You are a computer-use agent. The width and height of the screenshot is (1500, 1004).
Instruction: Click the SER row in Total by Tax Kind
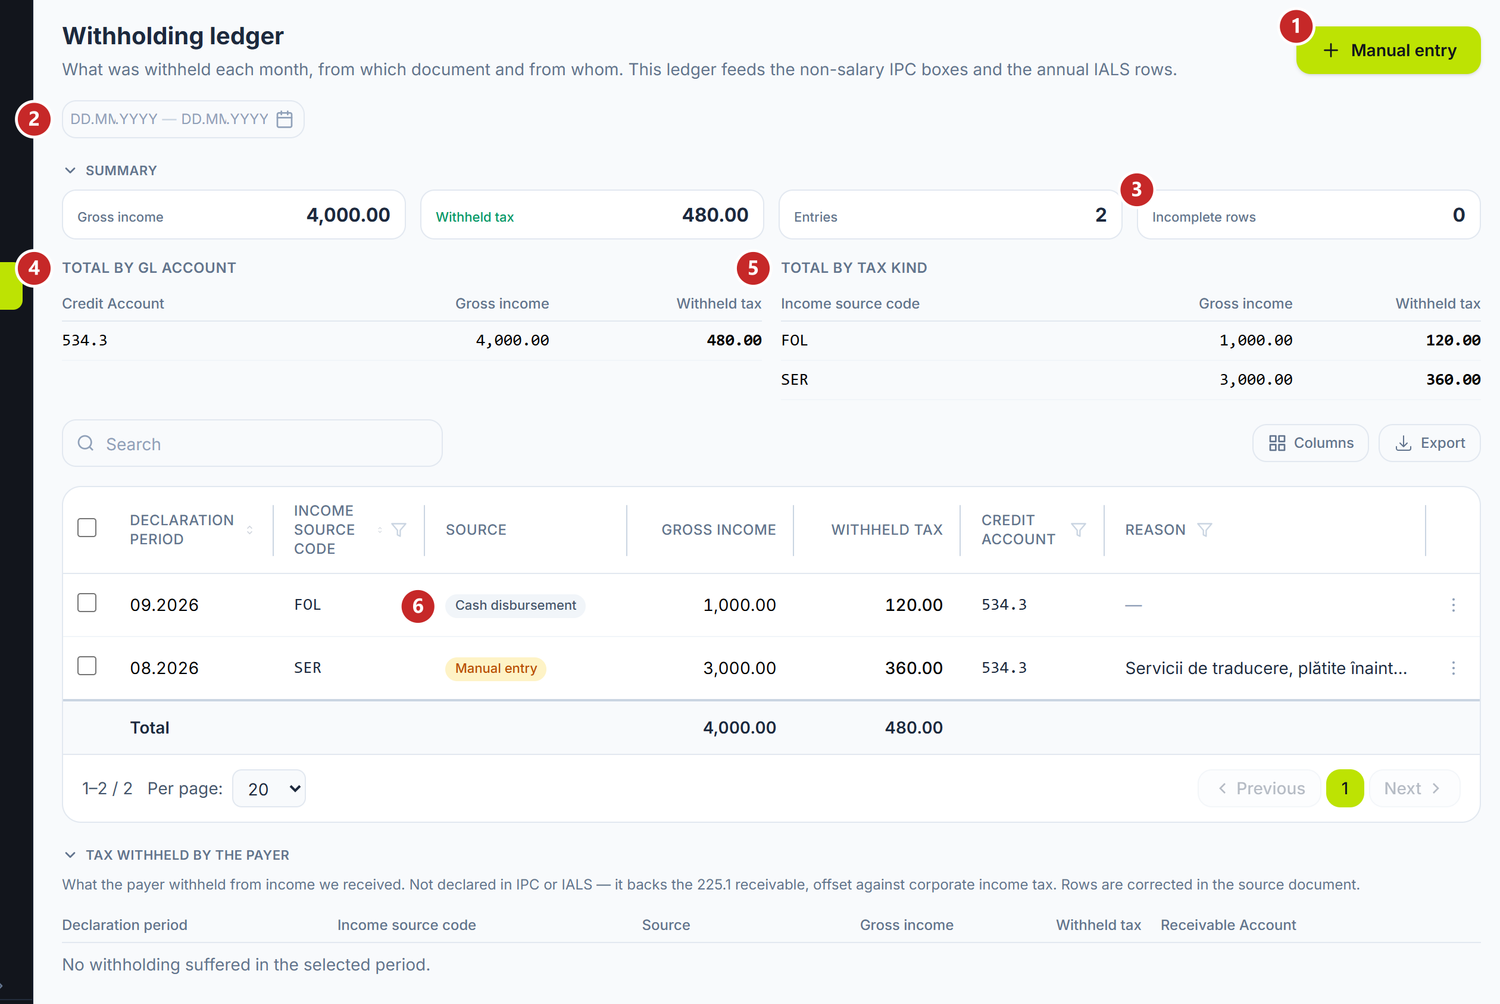(1130, 380)
